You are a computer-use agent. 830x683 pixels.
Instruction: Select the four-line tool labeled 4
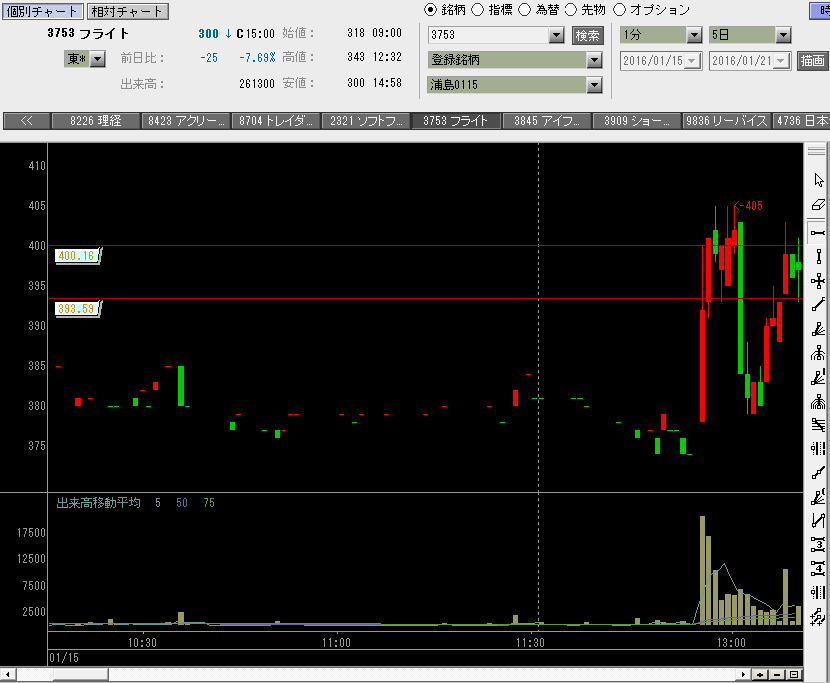coord(818,569)
